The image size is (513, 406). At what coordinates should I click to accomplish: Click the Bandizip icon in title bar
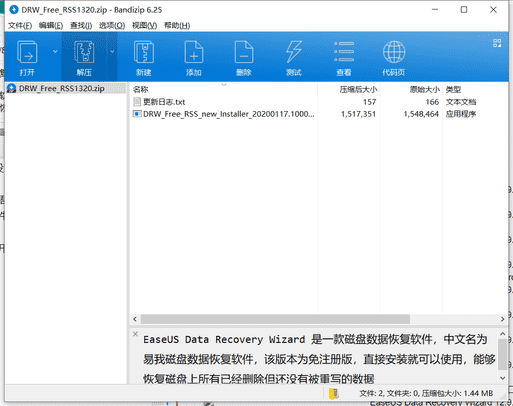(x=14, y=10)
